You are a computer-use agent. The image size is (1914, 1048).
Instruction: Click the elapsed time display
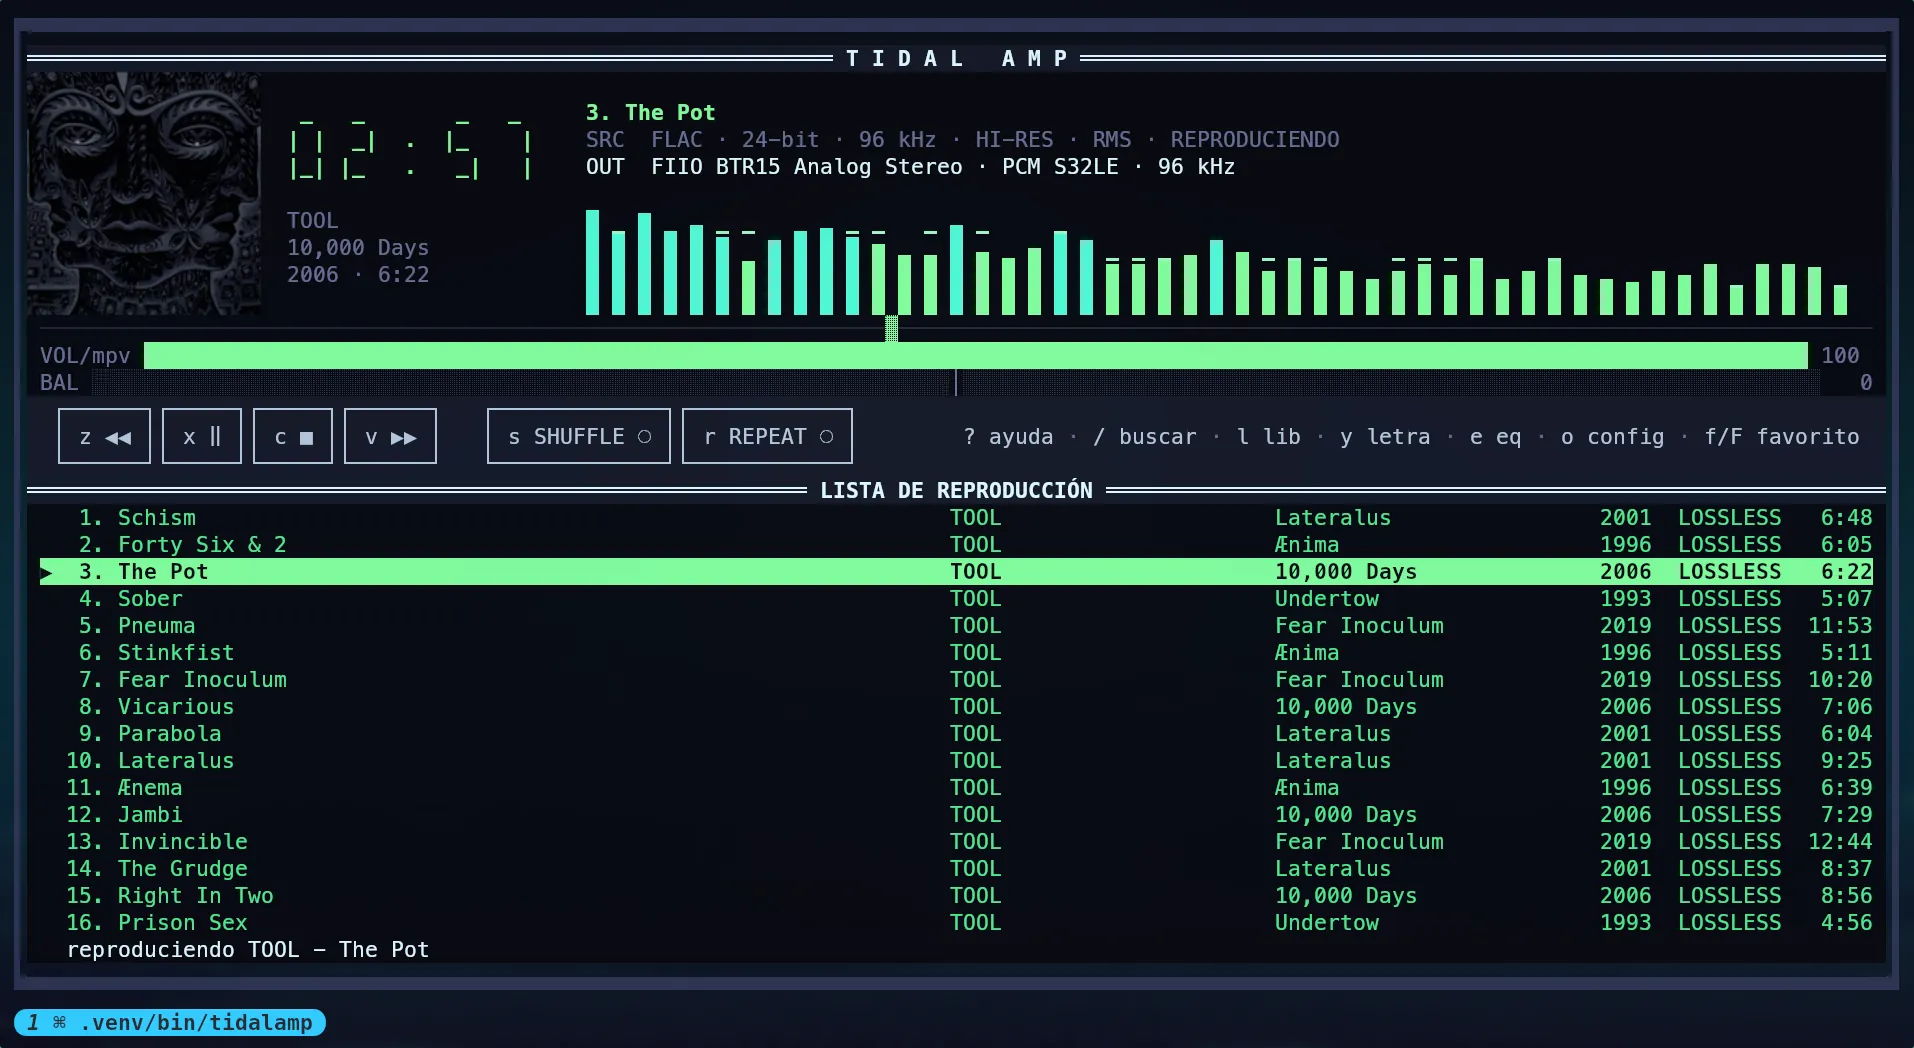(x=410, y=152)
